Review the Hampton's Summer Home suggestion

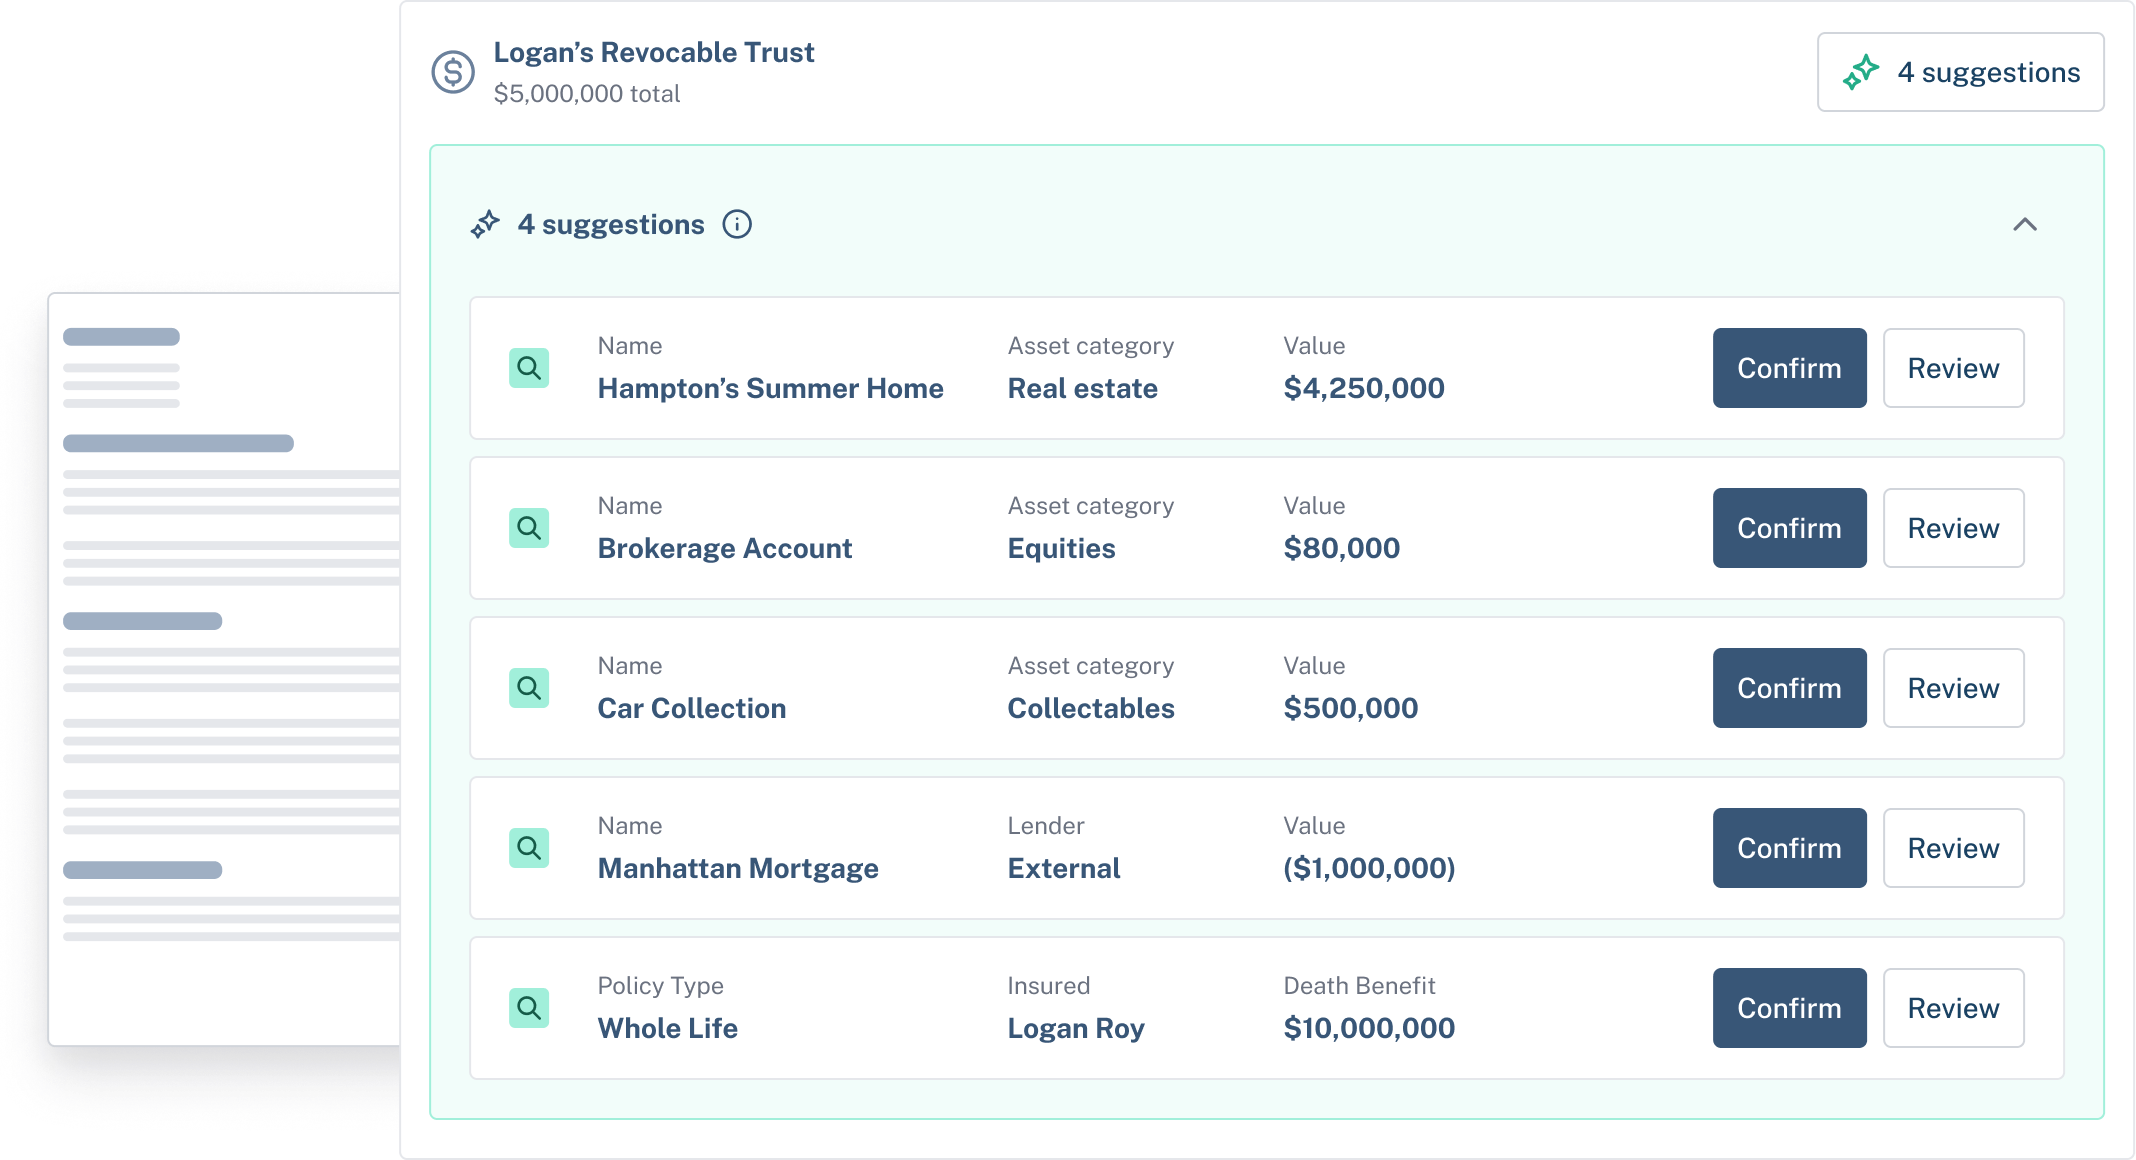pos(1953,368)
